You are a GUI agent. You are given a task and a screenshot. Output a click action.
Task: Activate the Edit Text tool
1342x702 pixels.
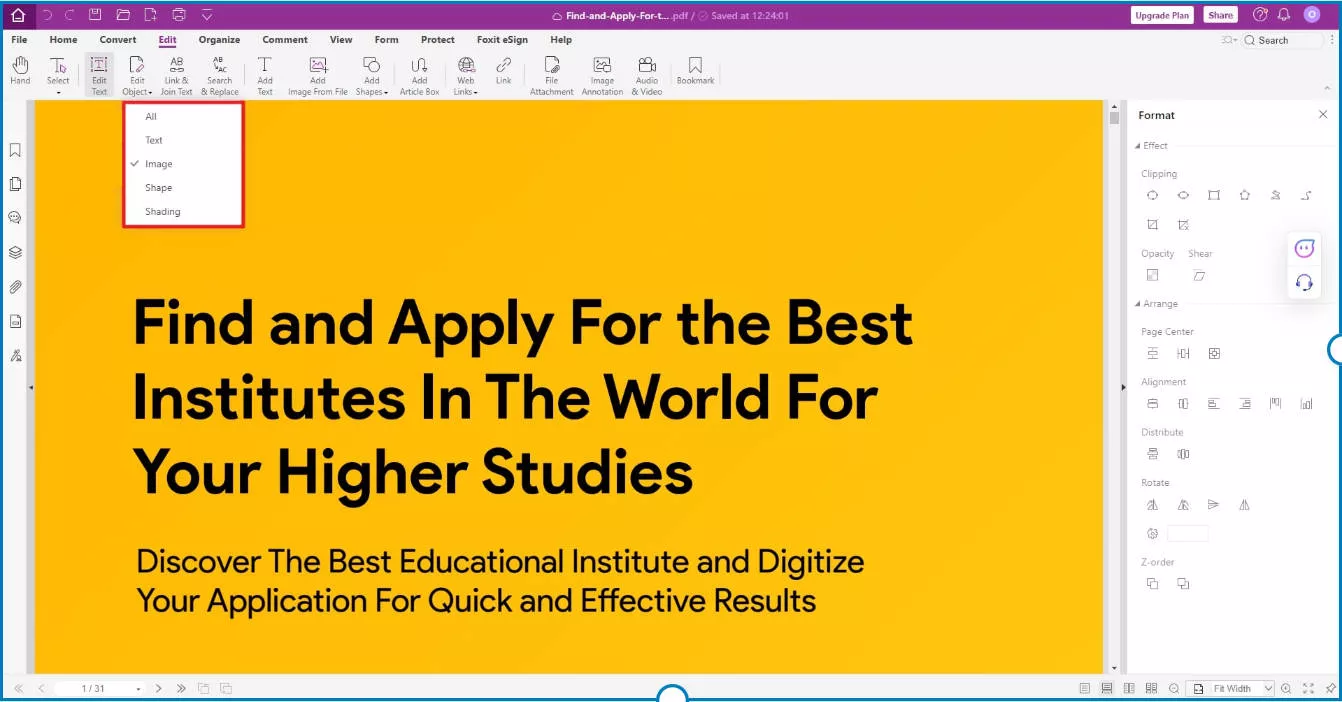point(99,75)
